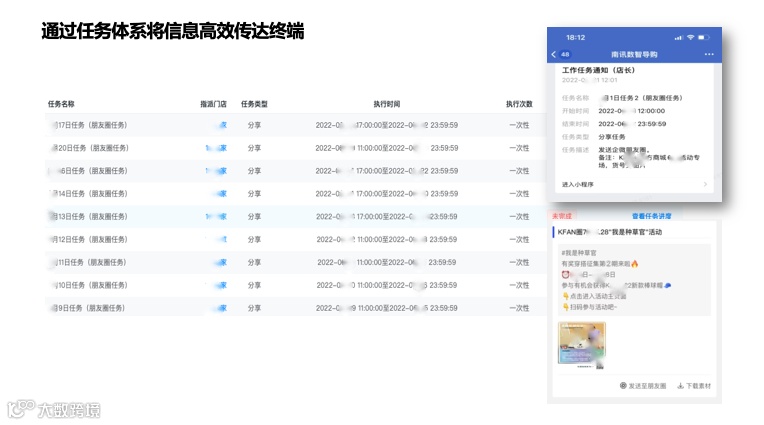
Task: Click 任务名称 column header
Action: click(61, 104)
